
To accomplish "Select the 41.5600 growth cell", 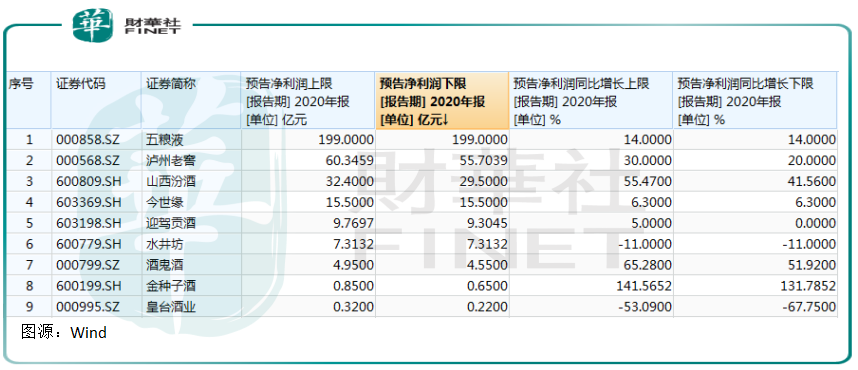I will pos(755,182).
